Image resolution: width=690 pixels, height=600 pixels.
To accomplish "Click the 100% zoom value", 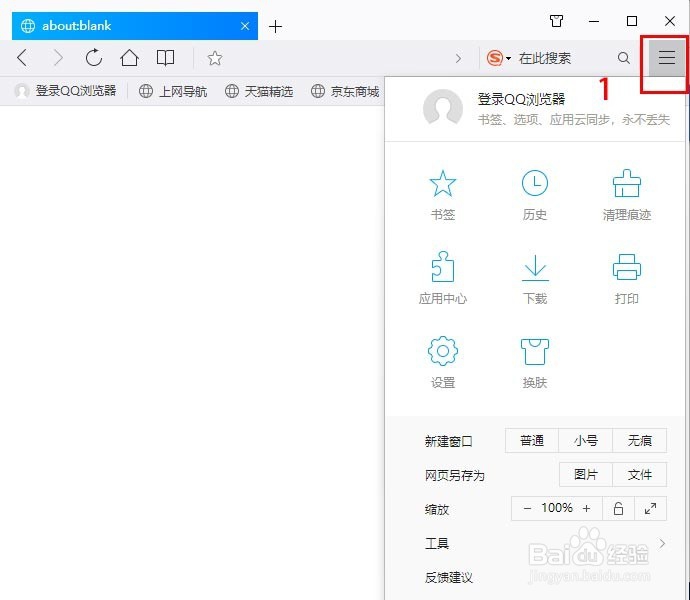I will point(557,508).
